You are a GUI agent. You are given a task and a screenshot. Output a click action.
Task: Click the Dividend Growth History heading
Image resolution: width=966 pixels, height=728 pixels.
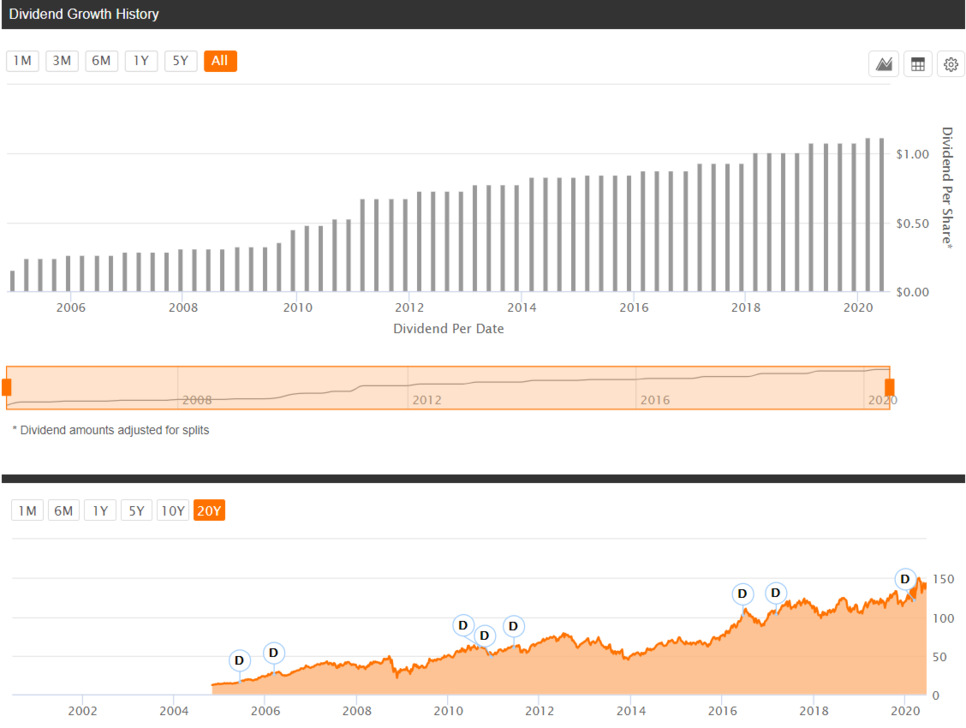point(84,14)
